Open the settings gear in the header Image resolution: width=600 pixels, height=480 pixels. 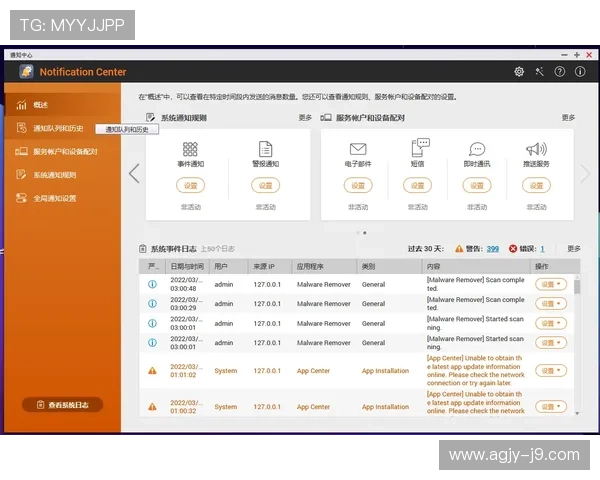(x=519, y=72)
